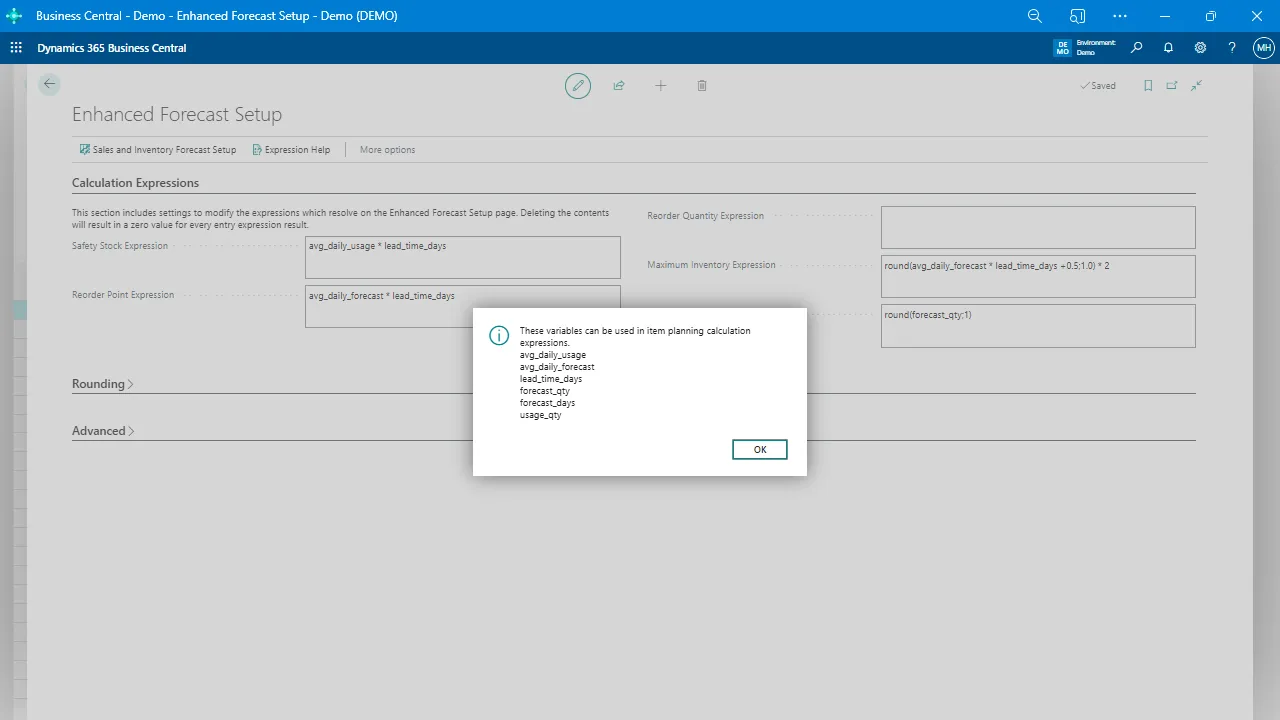Open the settings gear
This screenshot has width=1280, height=720.
[1200, 48]
